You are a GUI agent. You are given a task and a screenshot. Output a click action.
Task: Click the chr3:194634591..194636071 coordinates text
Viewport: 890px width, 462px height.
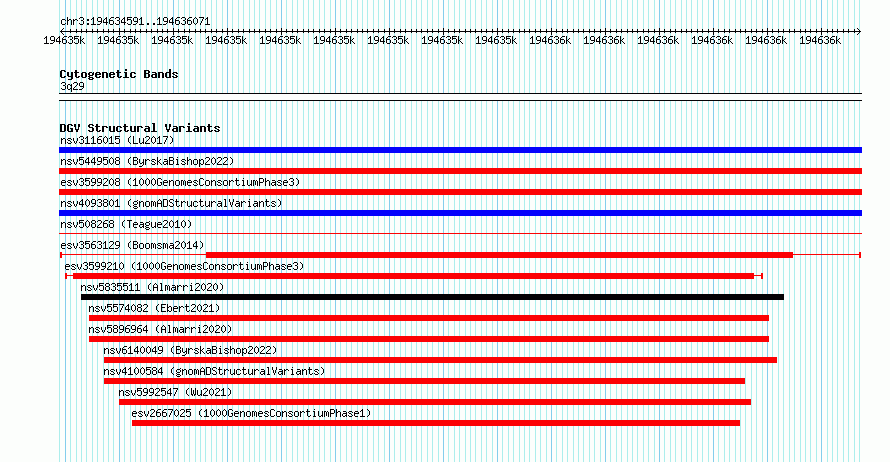tap(135, 22)
